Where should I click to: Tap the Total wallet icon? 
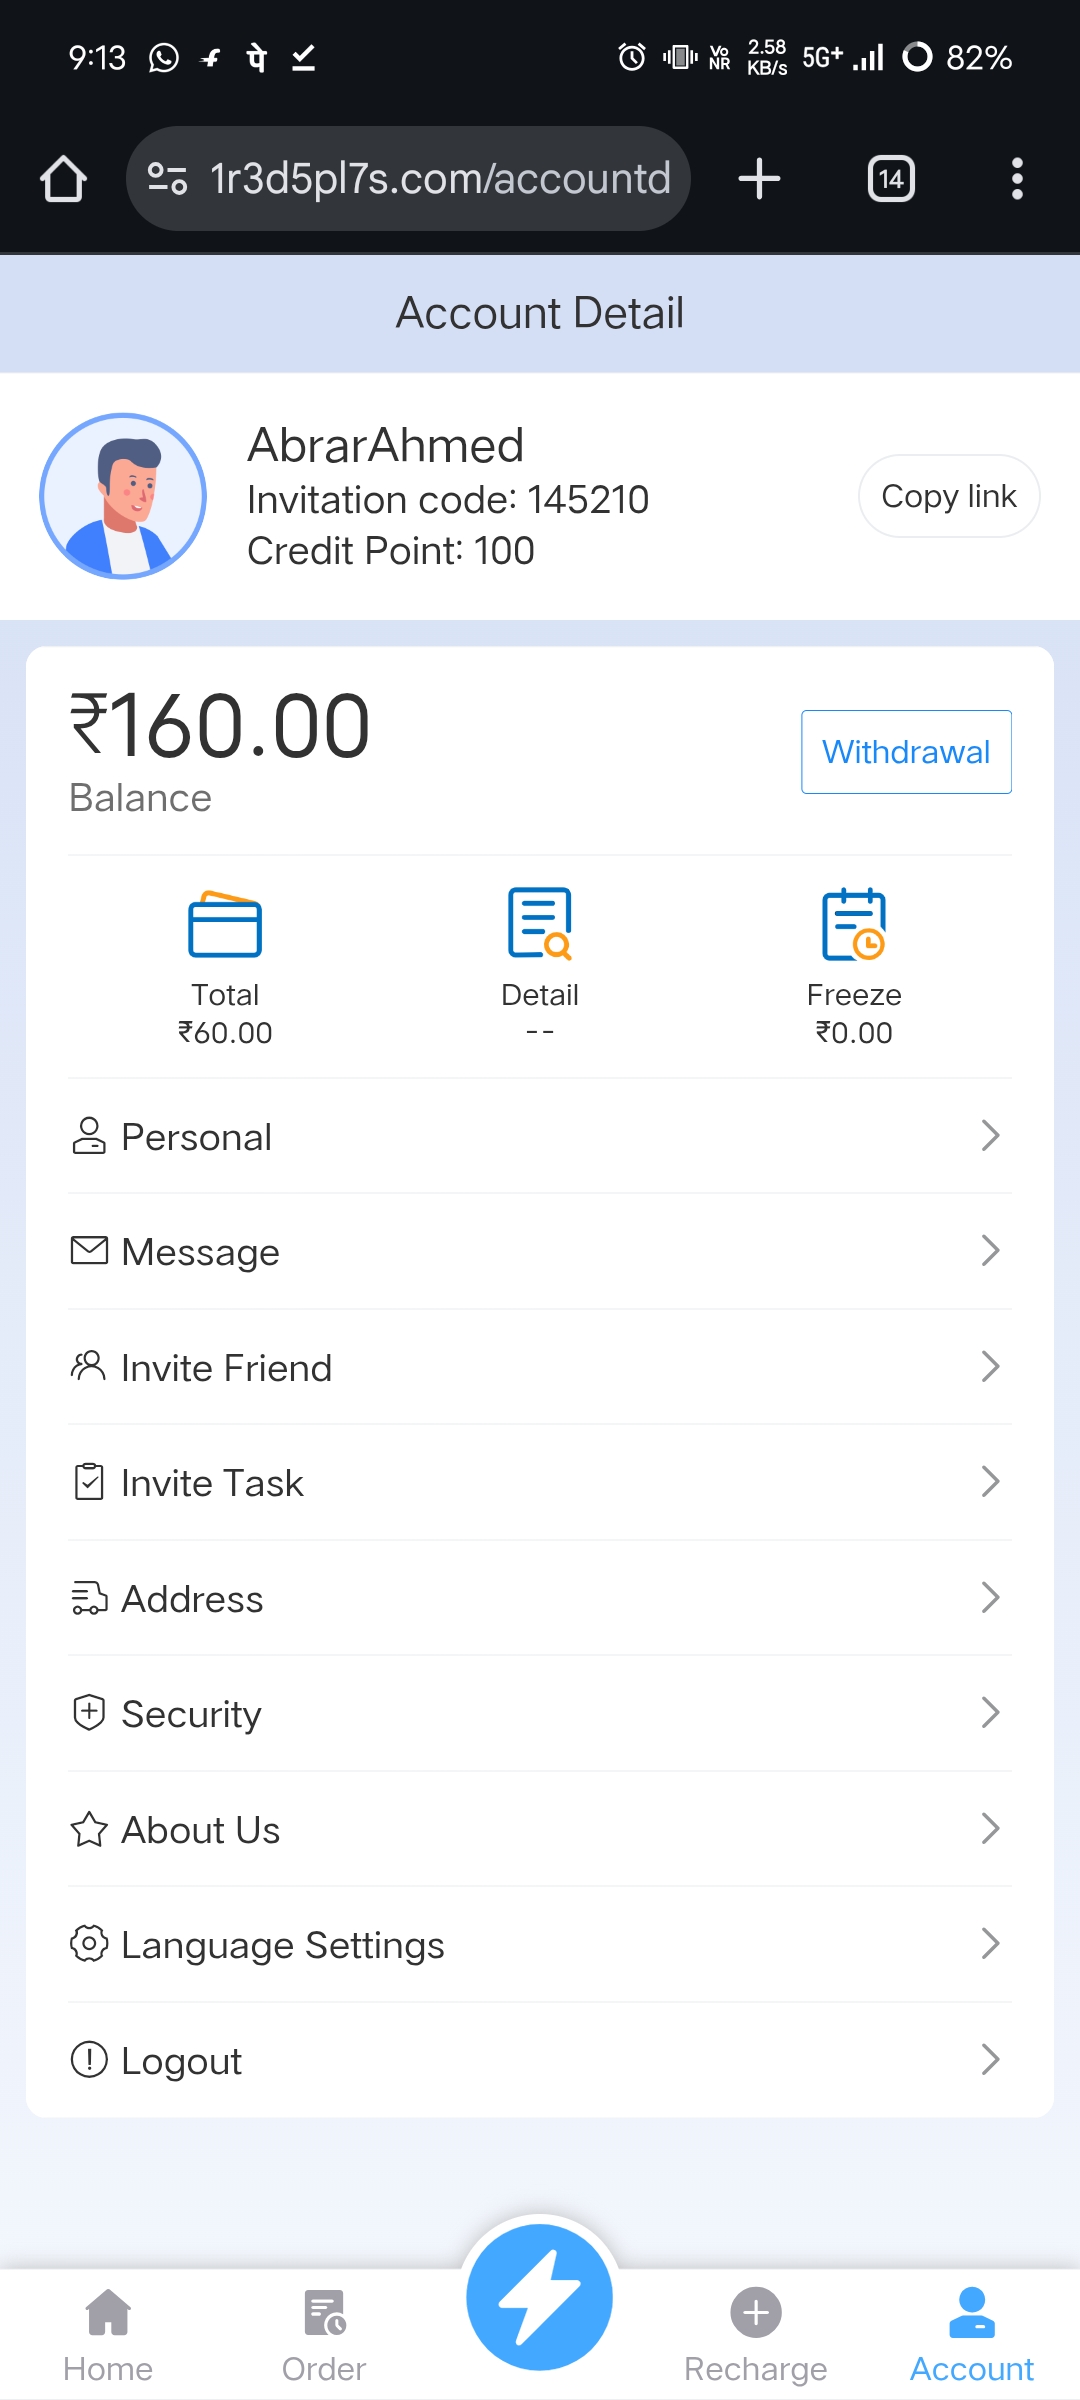(x=225, y=925)
